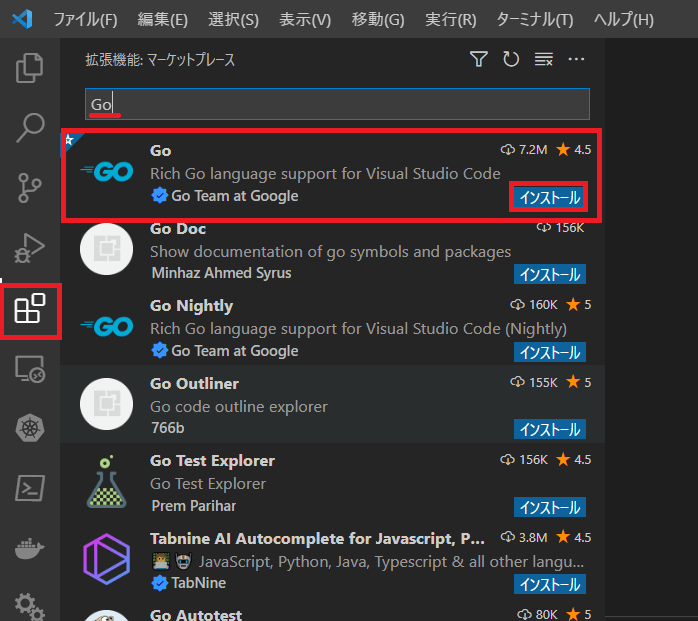
Task: Open the Explorer view in activity bar
Action: 29,68
